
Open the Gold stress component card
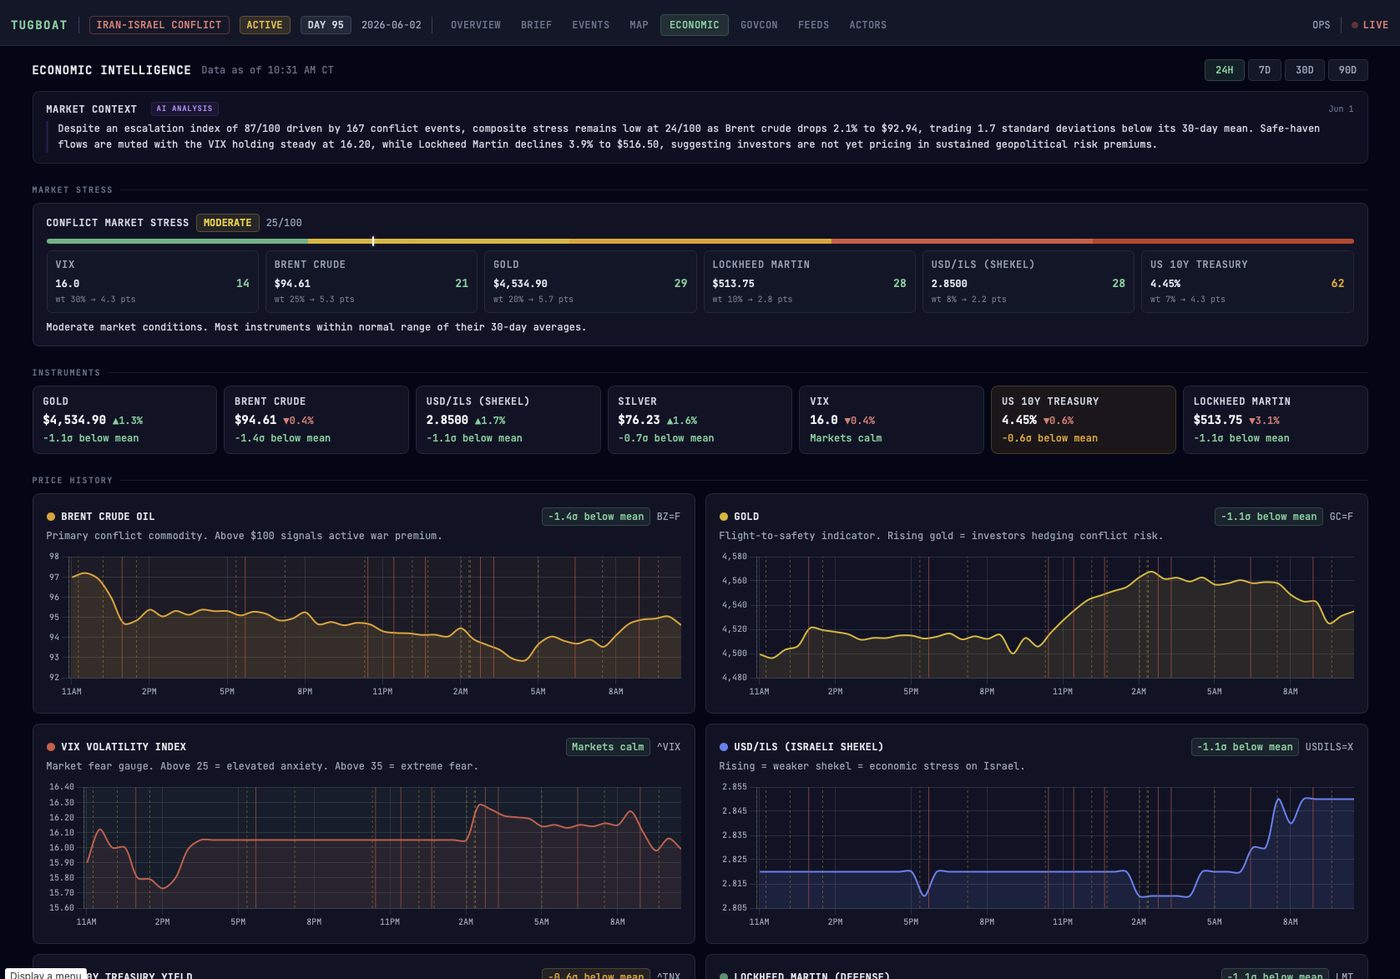(x=590, y=282)
